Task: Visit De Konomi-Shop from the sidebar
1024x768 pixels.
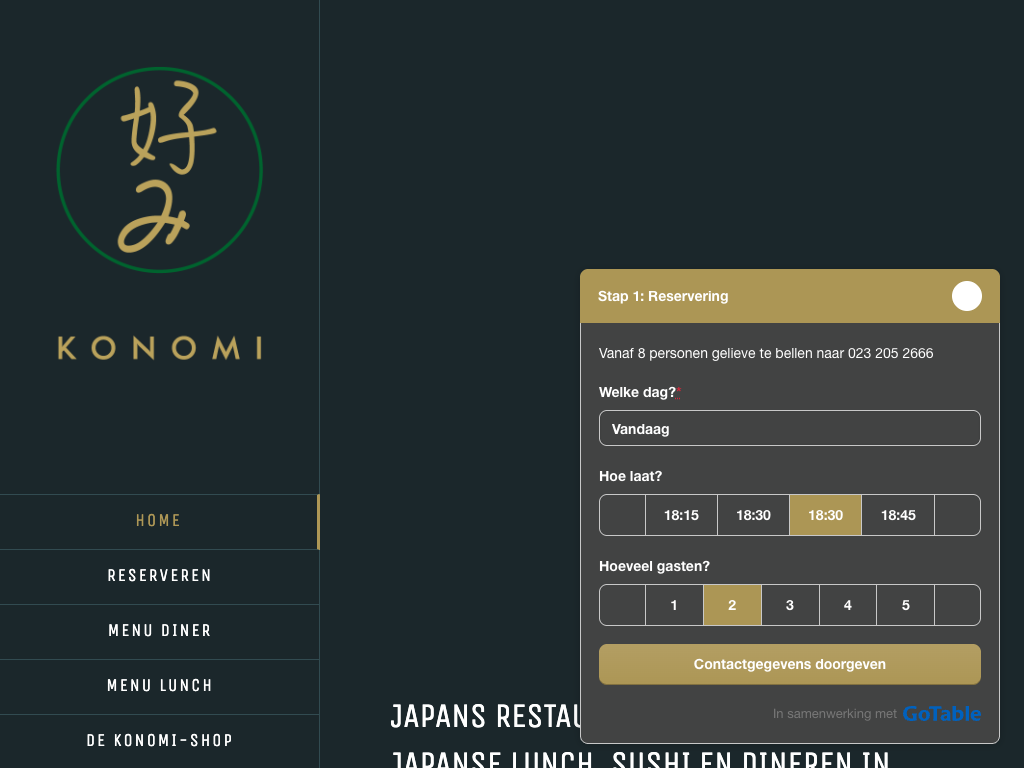Action: click(x=159, y=741)
